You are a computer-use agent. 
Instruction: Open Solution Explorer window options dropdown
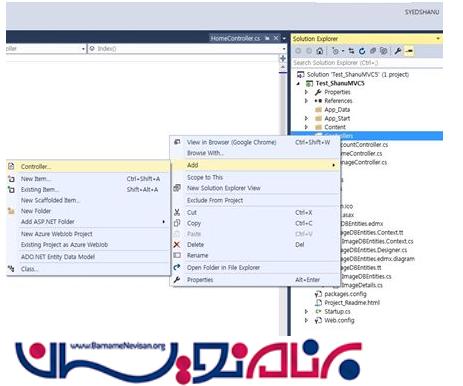tap(438, 39)
